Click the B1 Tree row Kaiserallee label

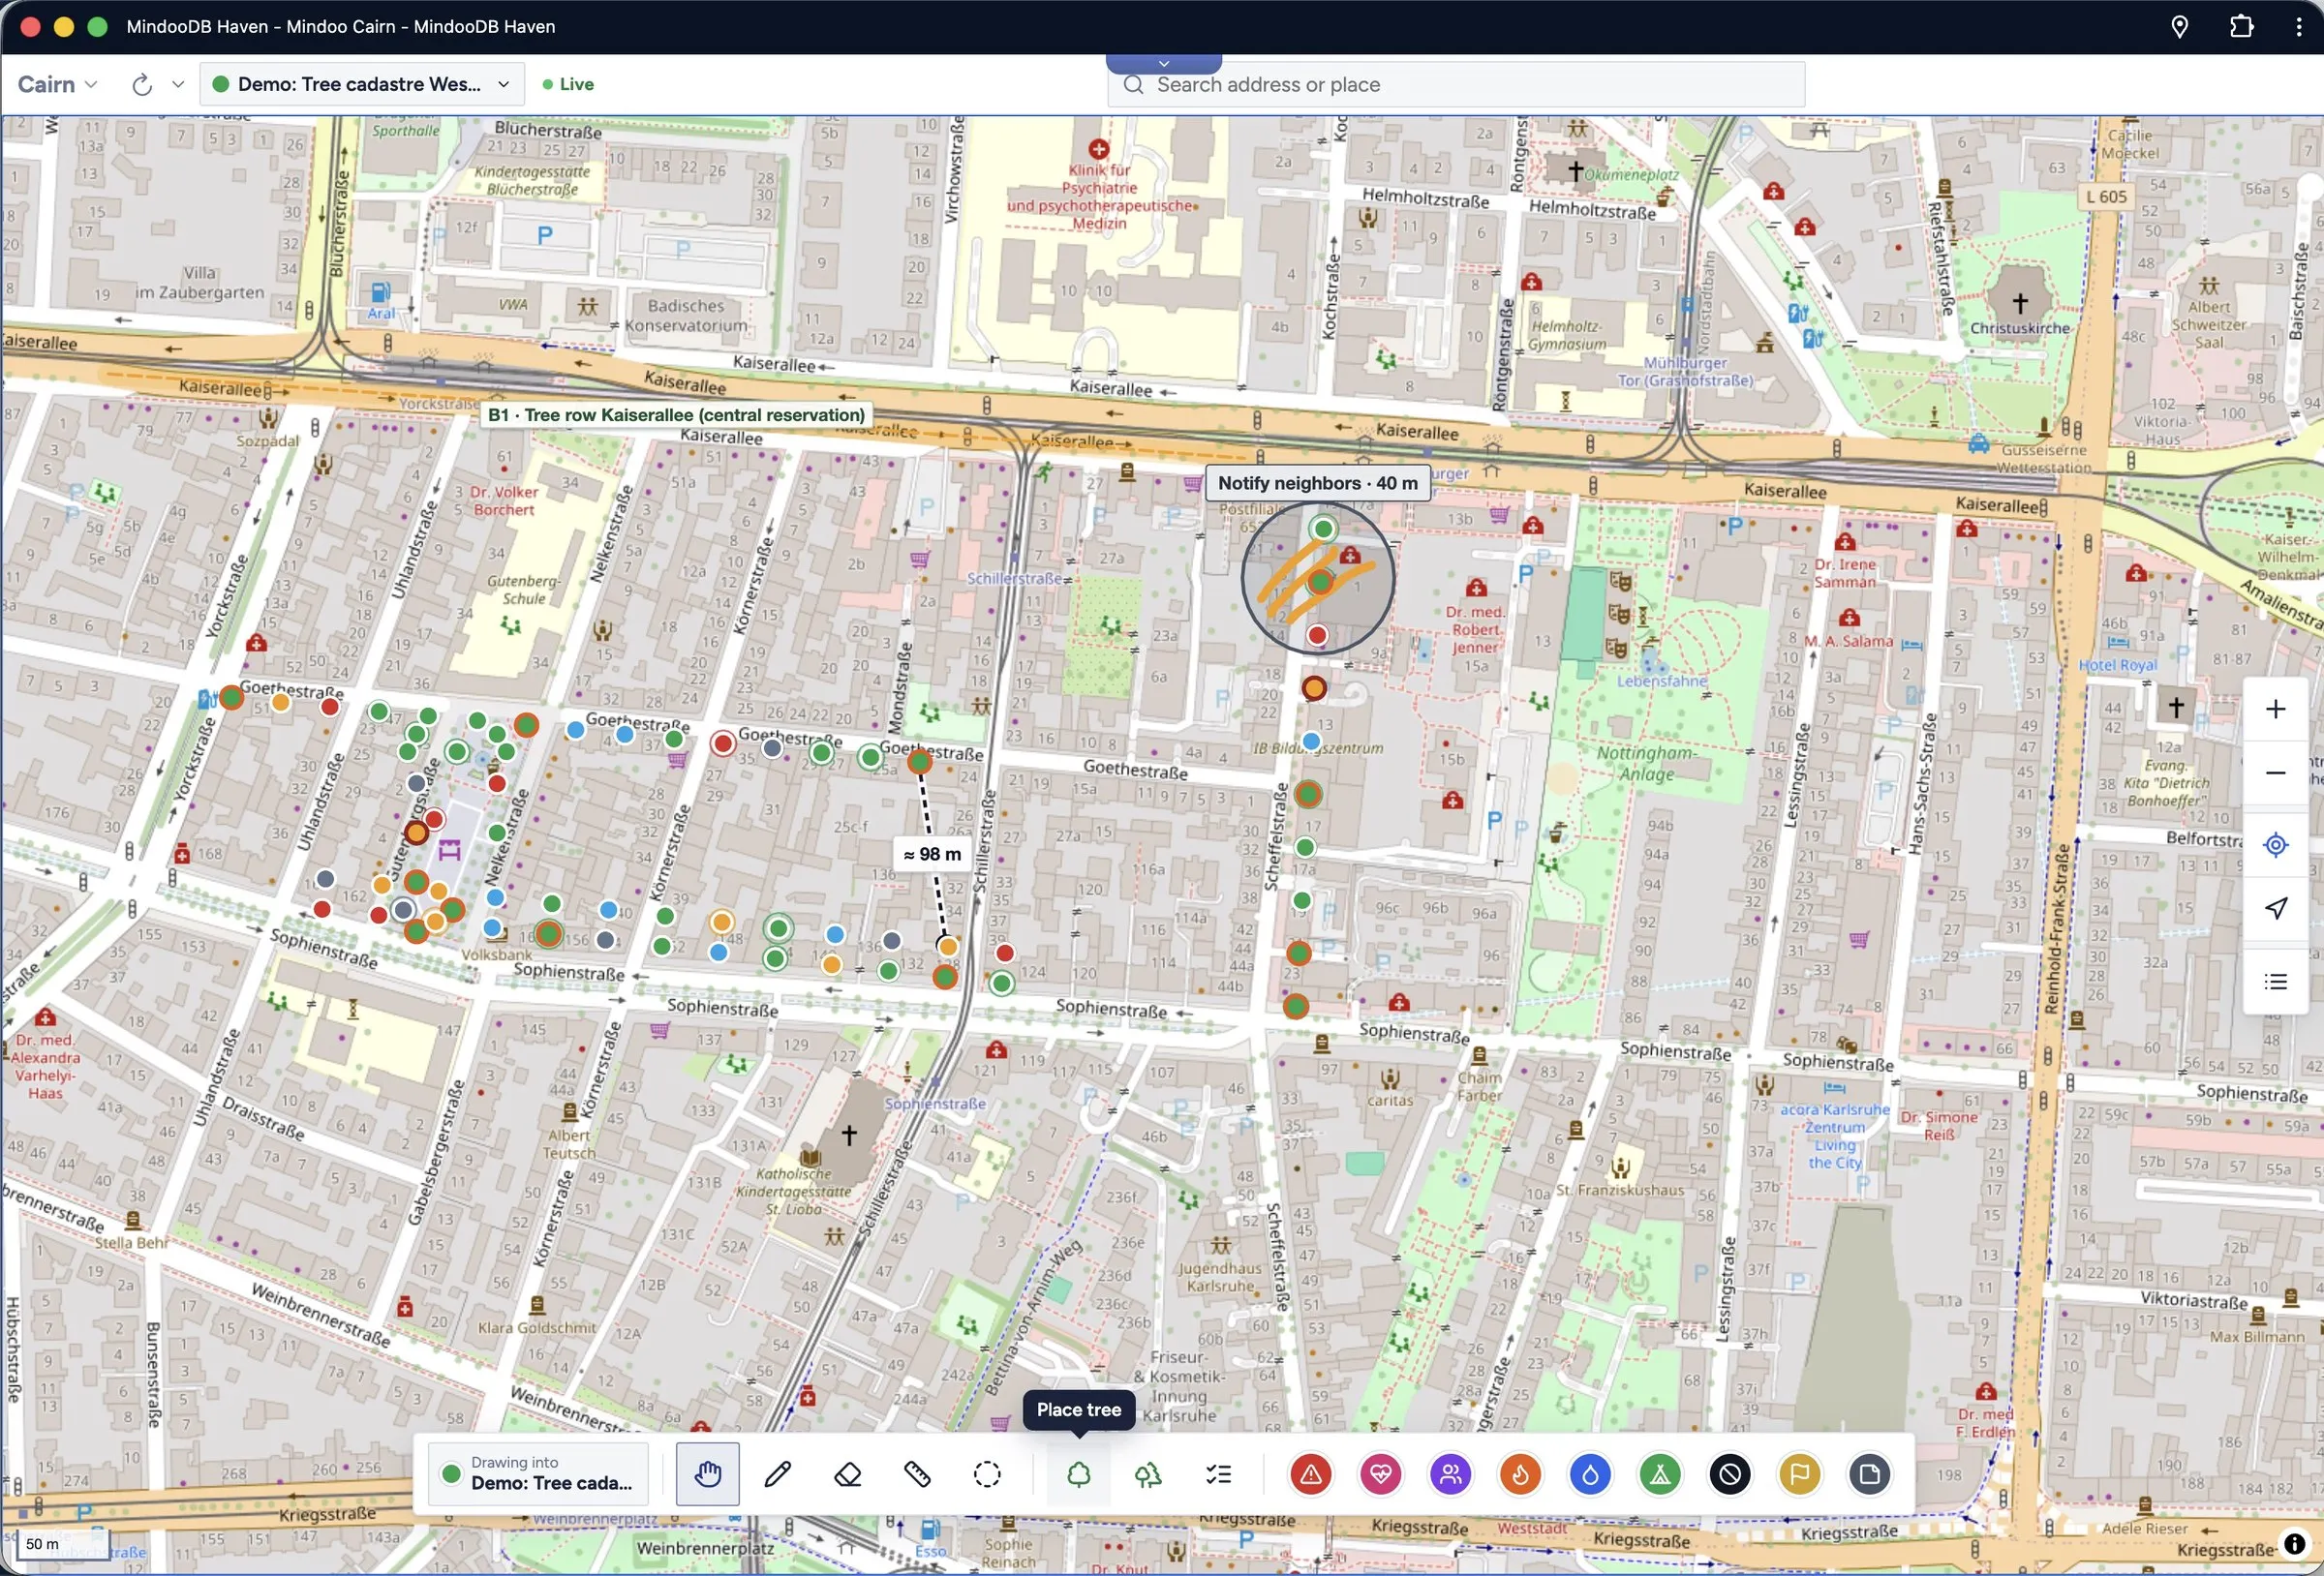676,415
